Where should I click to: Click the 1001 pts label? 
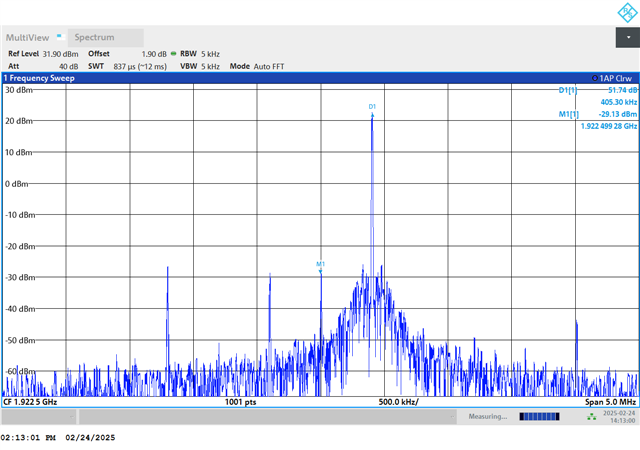pyautogui.click(x=240, y=402)
